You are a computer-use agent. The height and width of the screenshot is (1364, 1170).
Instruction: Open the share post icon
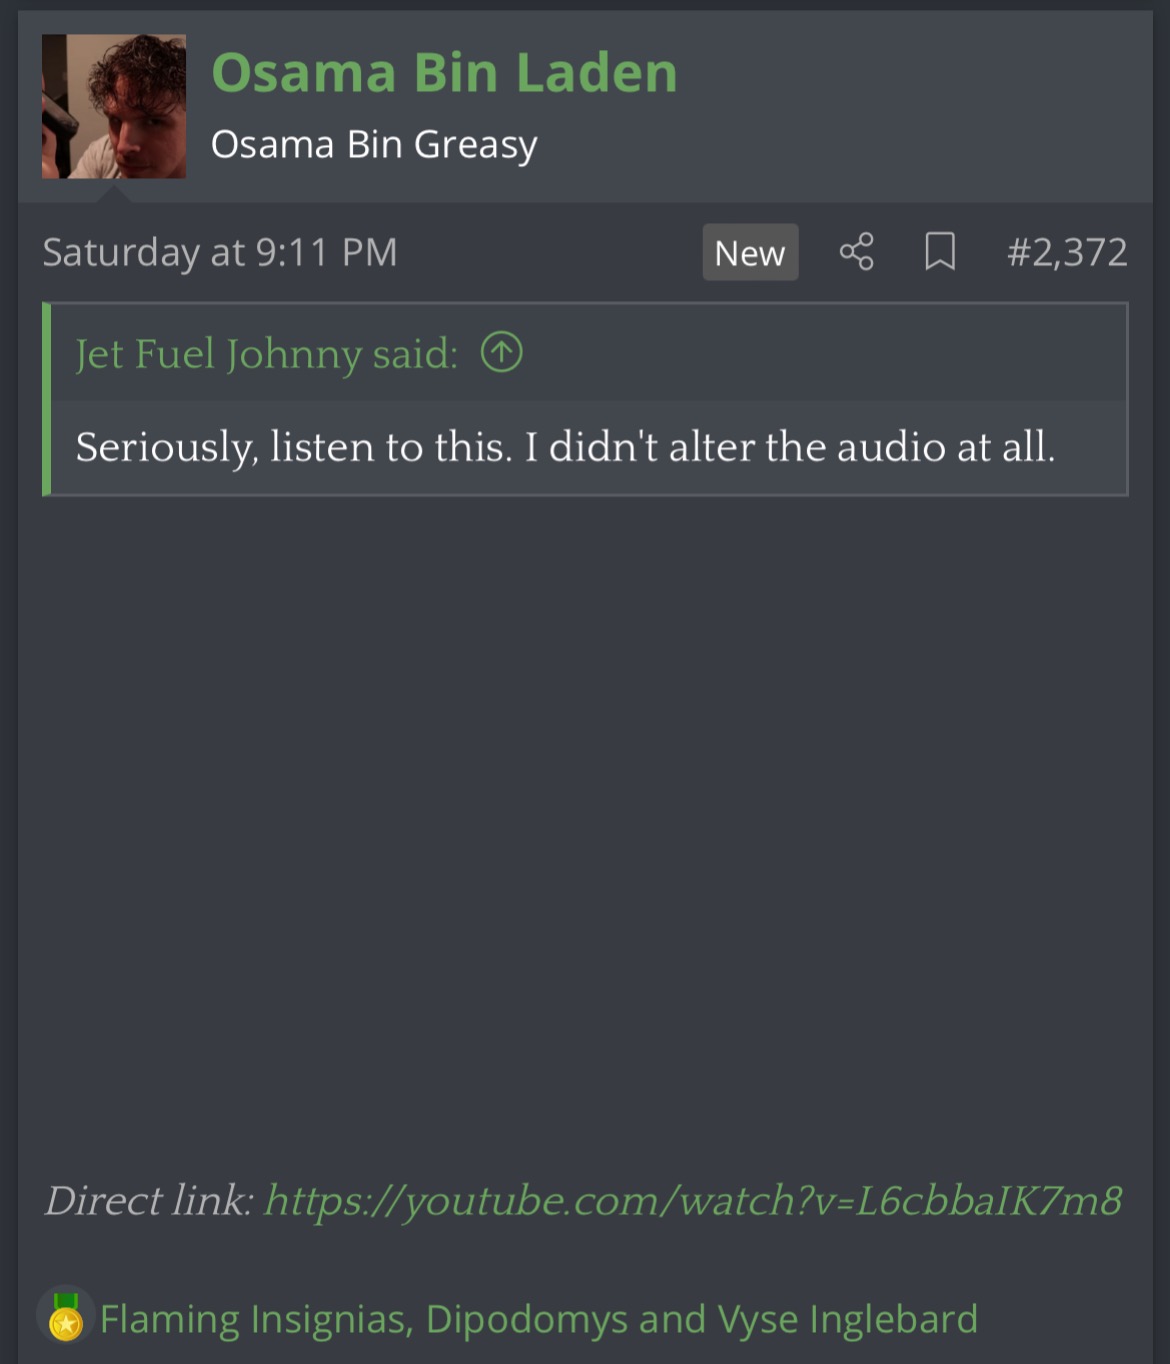(856, 252)
